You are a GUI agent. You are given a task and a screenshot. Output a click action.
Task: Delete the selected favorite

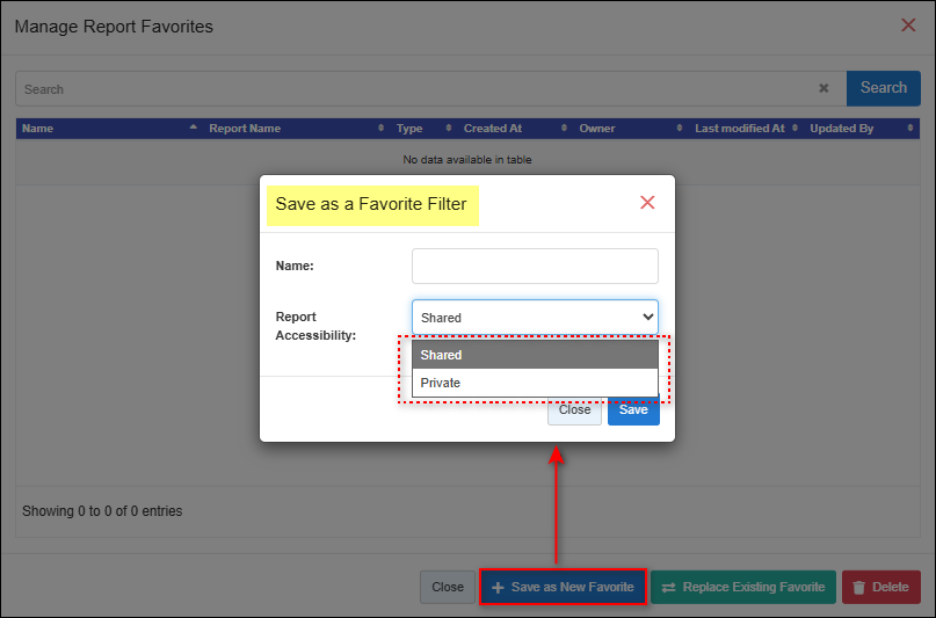coord(880,587)
